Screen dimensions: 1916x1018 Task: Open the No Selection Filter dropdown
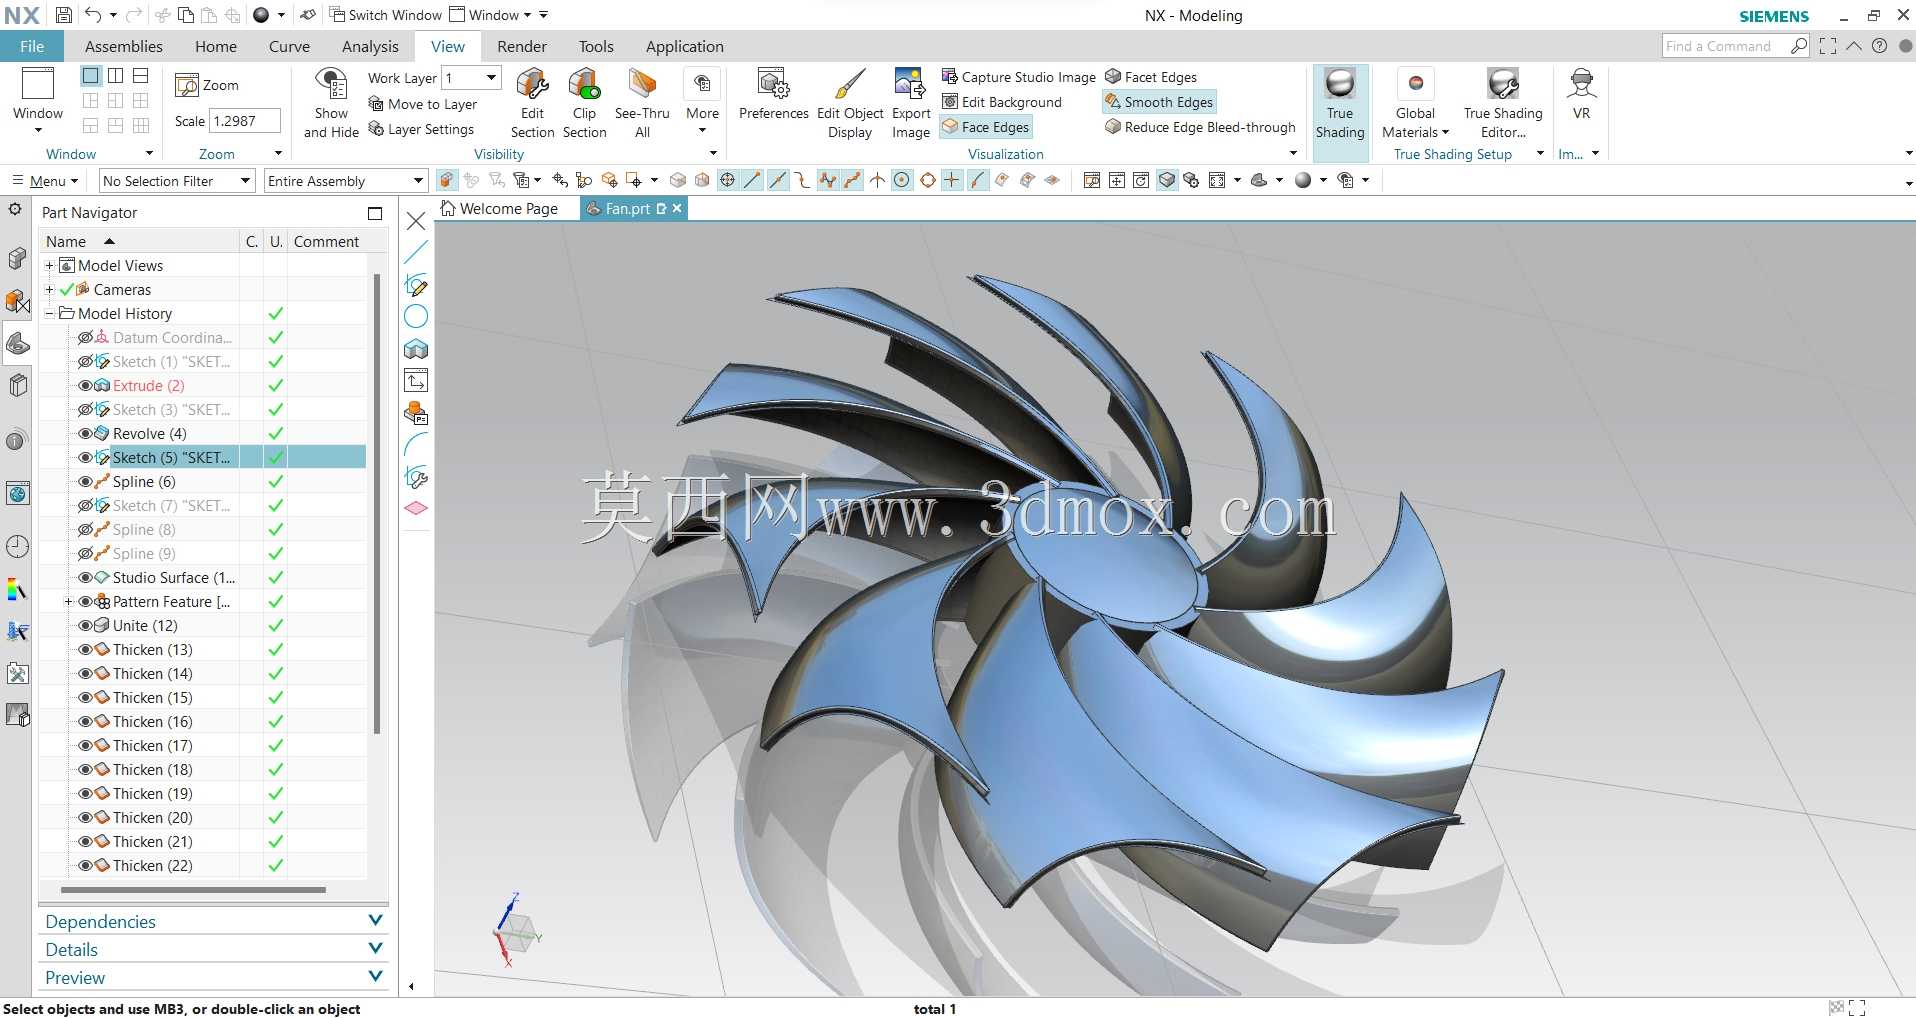(x=176, y=181)
